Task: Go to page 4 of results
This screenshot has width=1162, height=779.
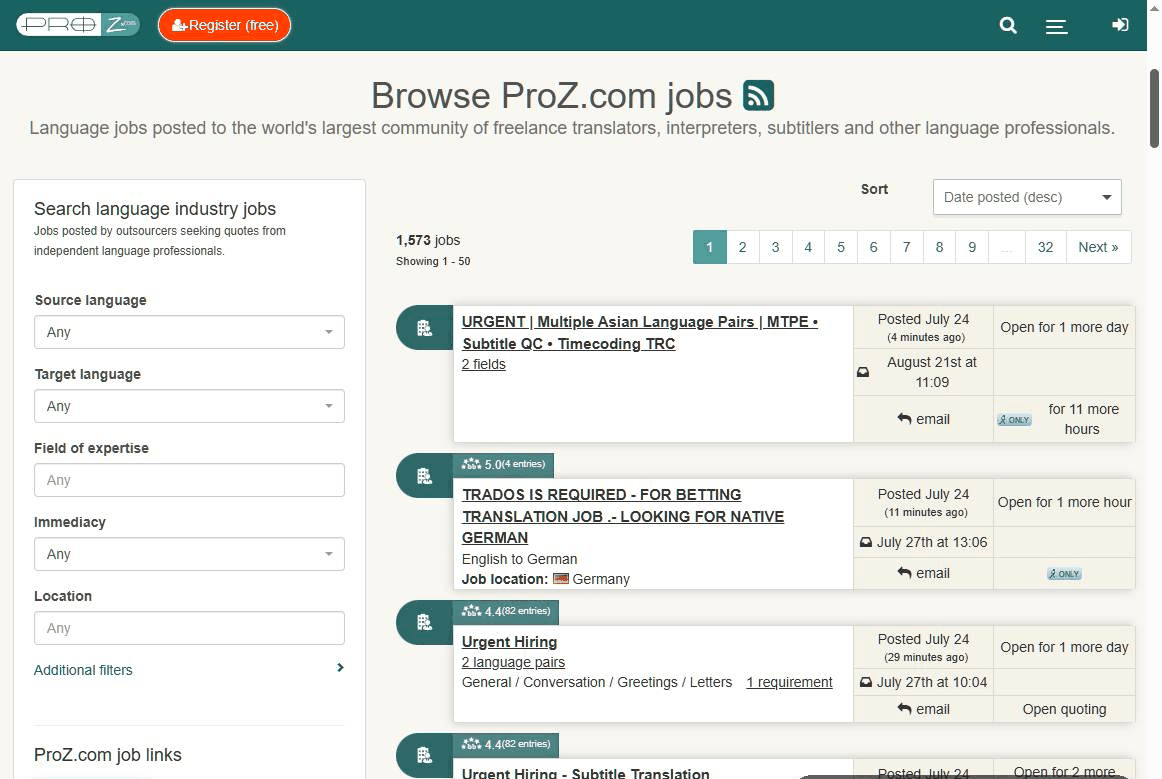Action: coord(808,247)
